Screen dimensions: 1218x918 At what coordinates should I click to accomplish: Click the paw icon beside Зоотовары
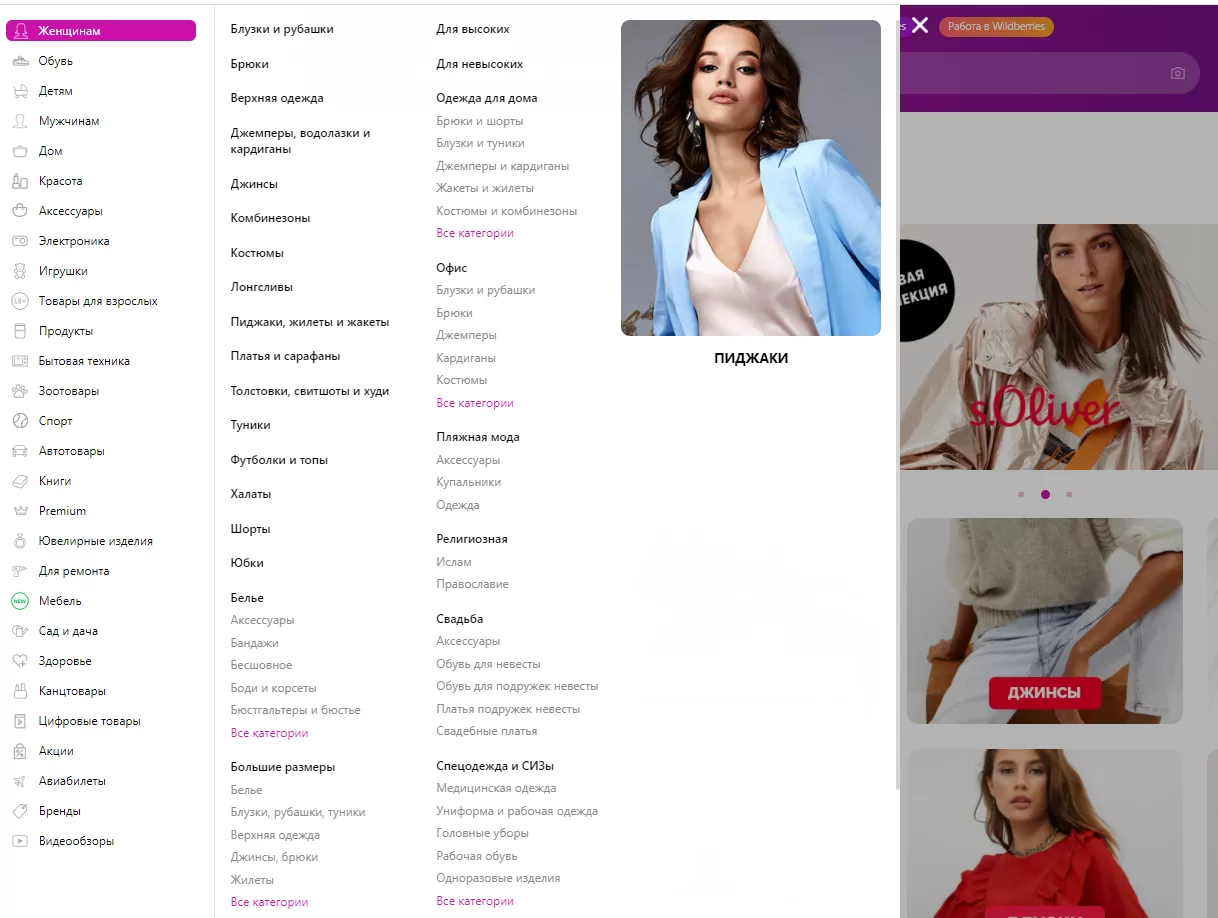coord(20,391)
